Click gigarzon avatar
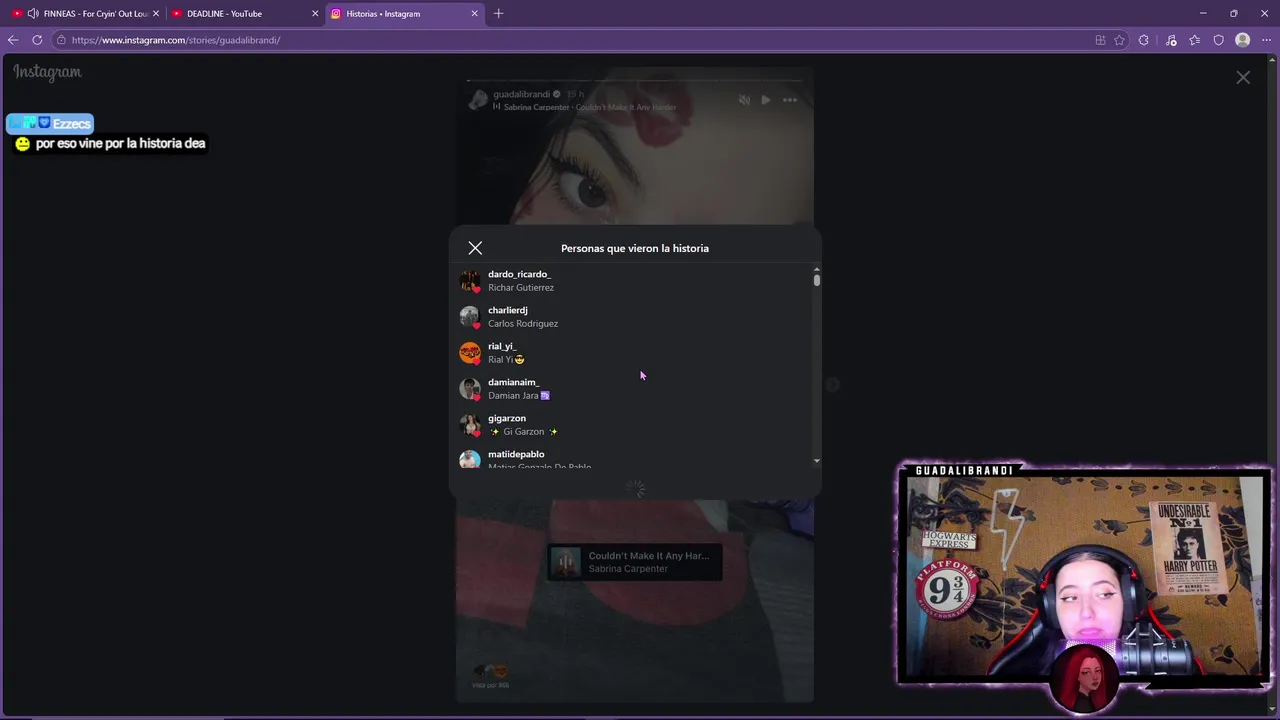The width and height of the screenshot is (1280, 720). (470, 425)
